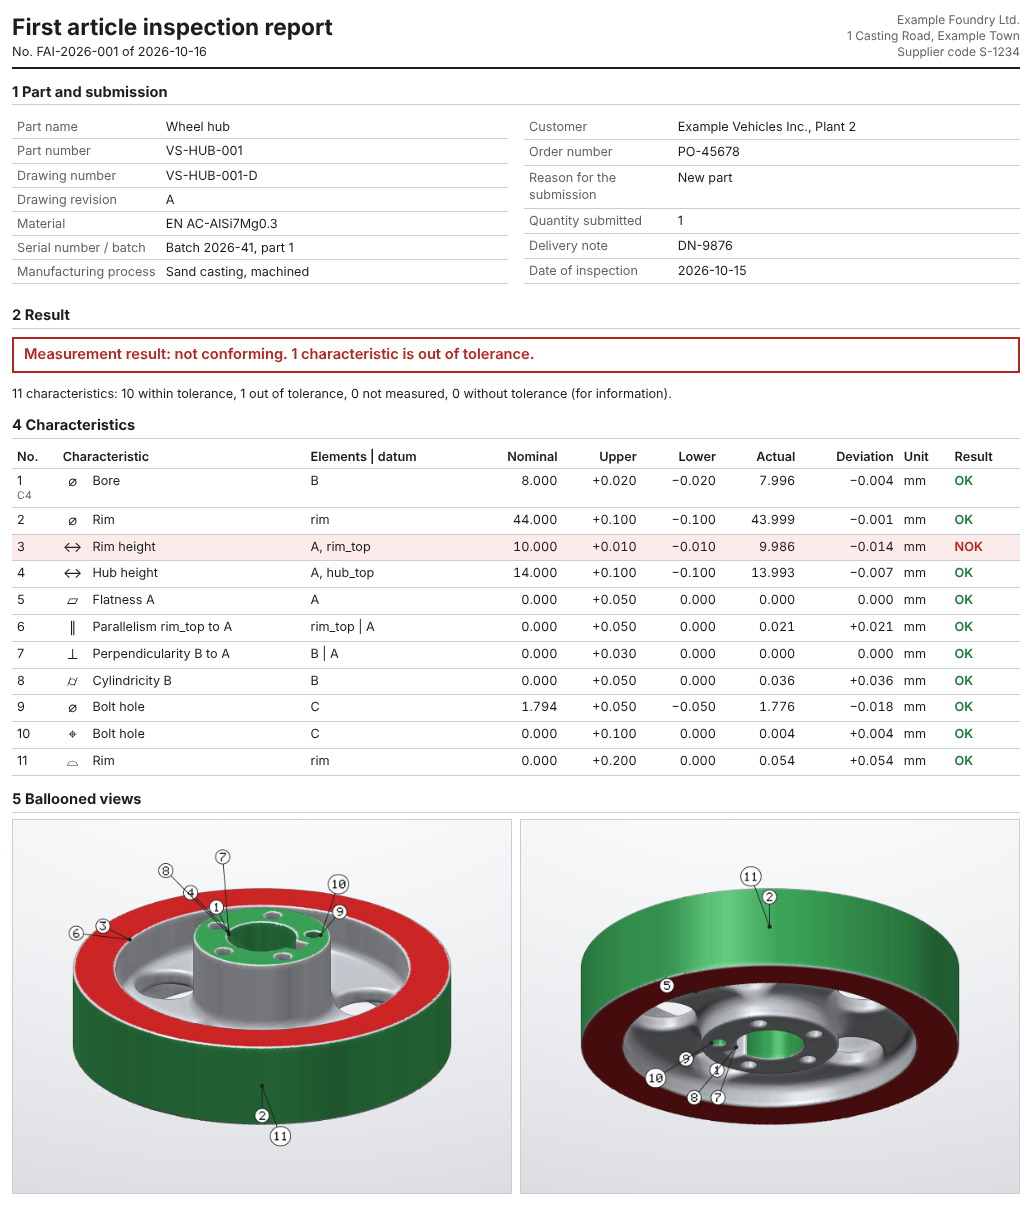Image resolution: width=1031 pixels, height=1205 pixels.
Task: Click nominal 44.000 in the Rim row
Action: coord(535,520)
